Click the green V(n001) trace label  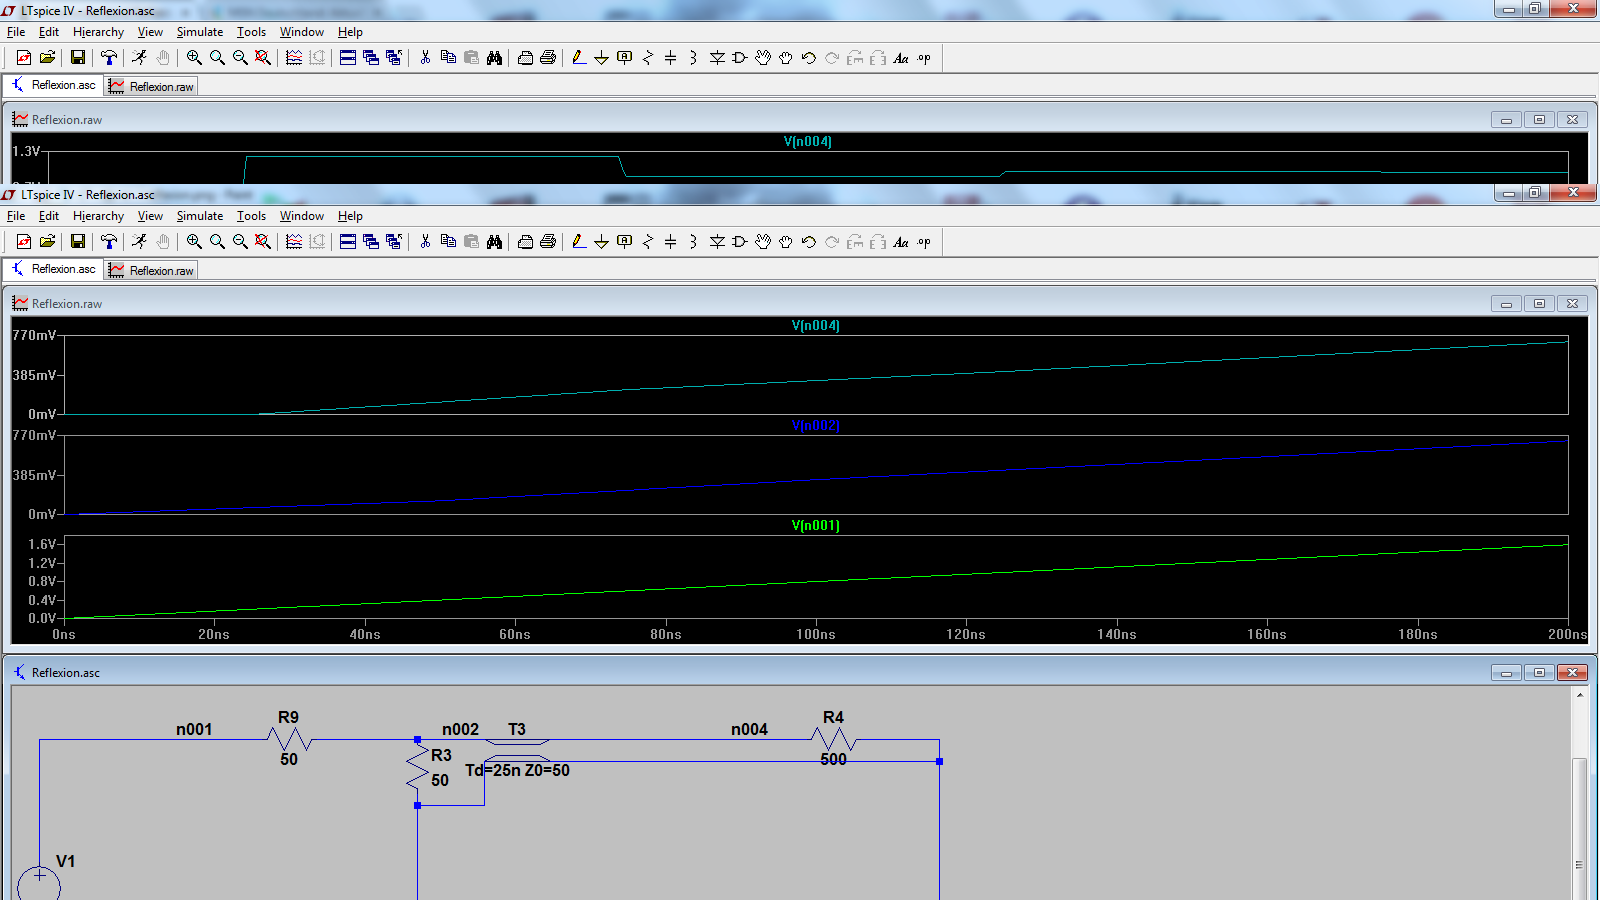tap(815, 525)
